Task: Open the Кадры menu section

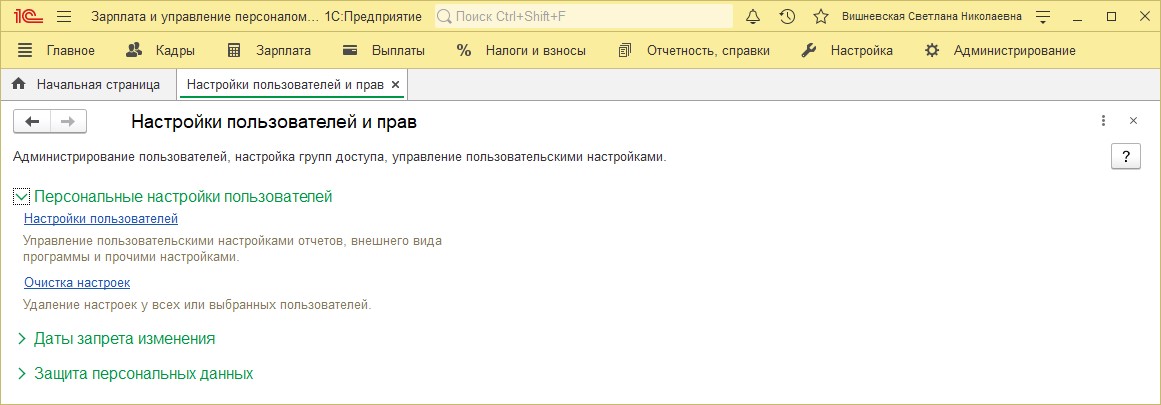Action: [161, 51]
